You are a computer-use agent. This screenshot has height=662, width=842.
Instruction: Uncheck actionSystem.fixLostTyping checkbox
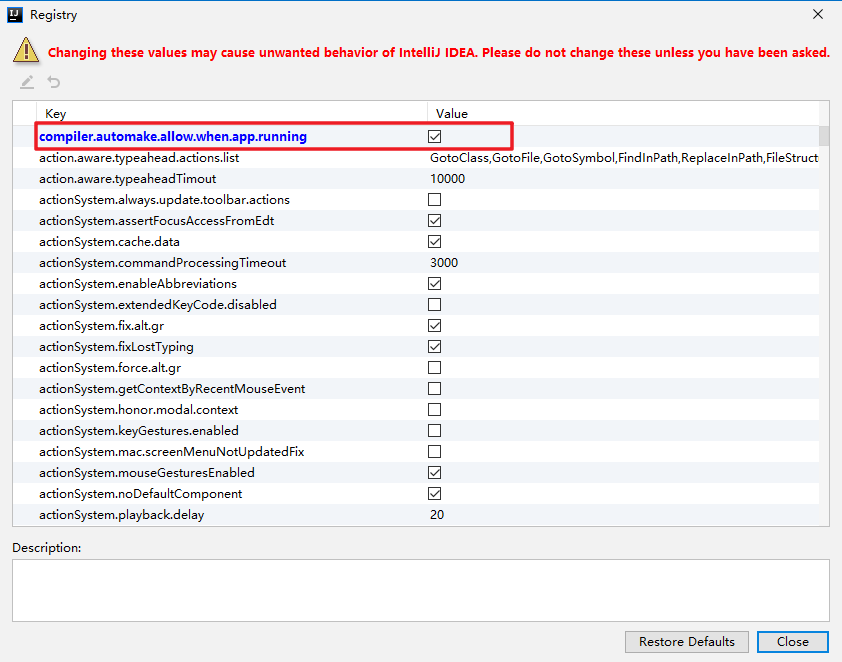point(434,346)
